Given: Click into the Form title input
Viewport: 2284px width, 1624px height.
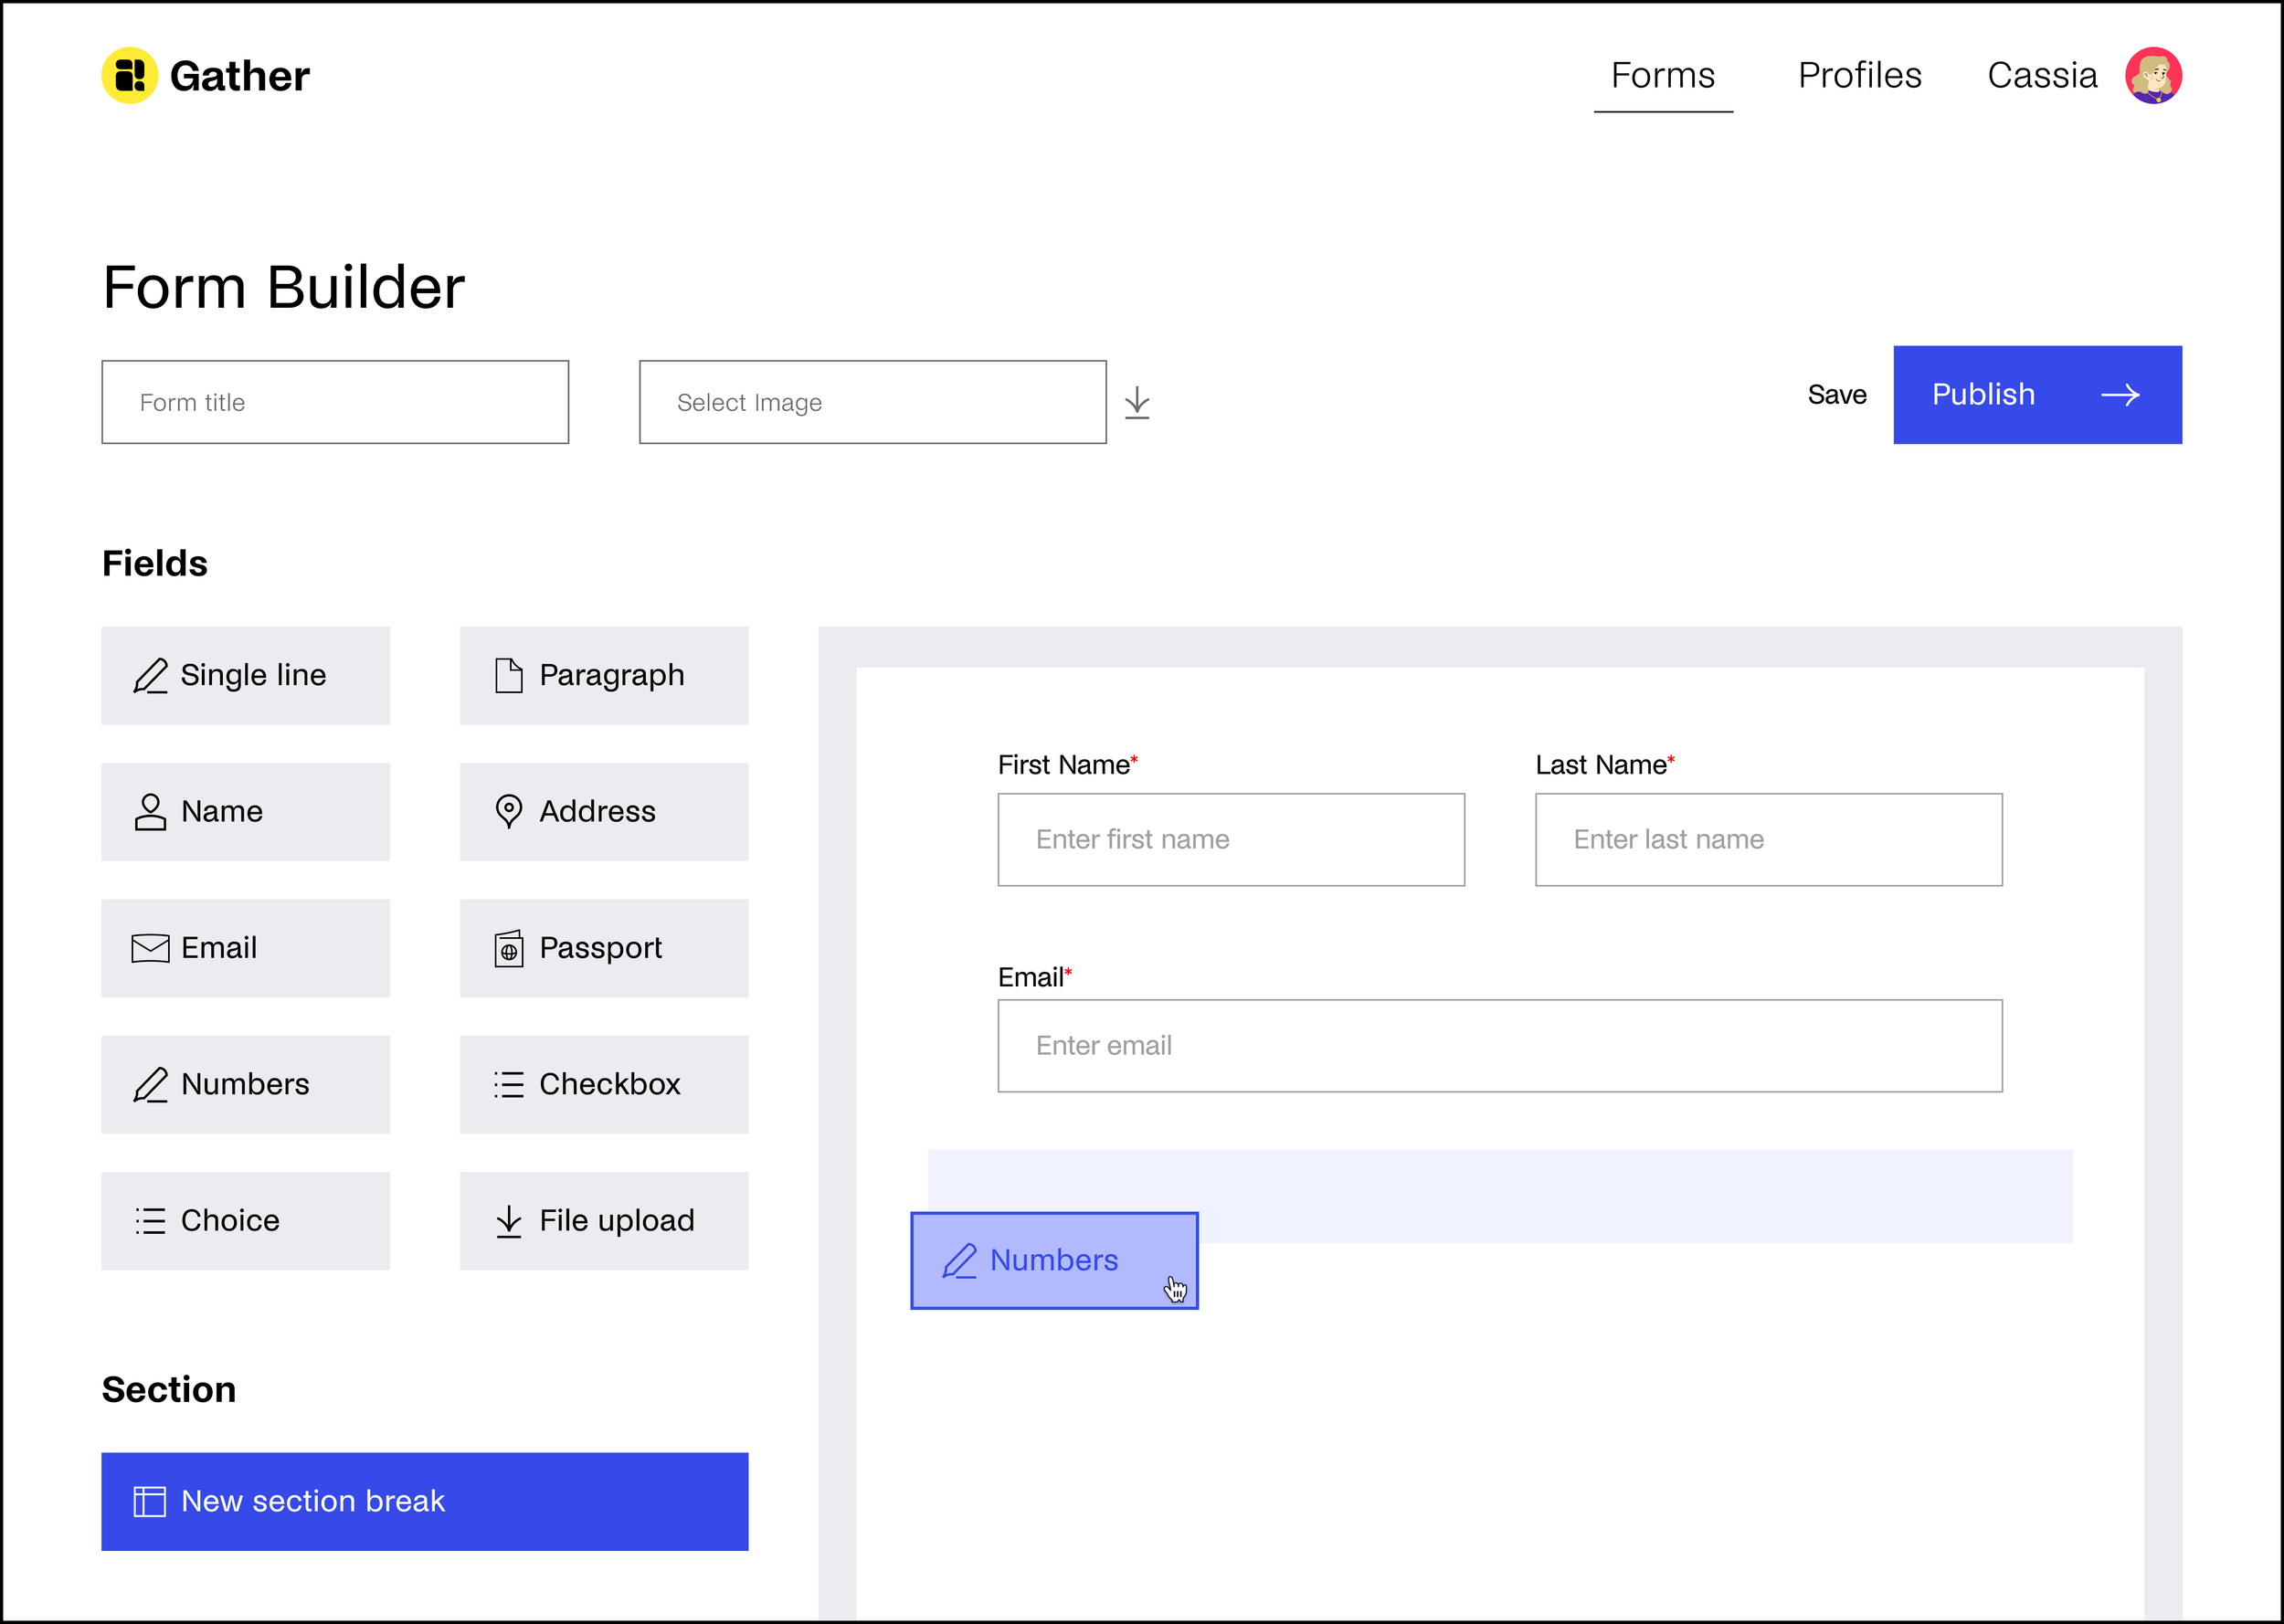Looking at the screenshot, I should point(335,402).
